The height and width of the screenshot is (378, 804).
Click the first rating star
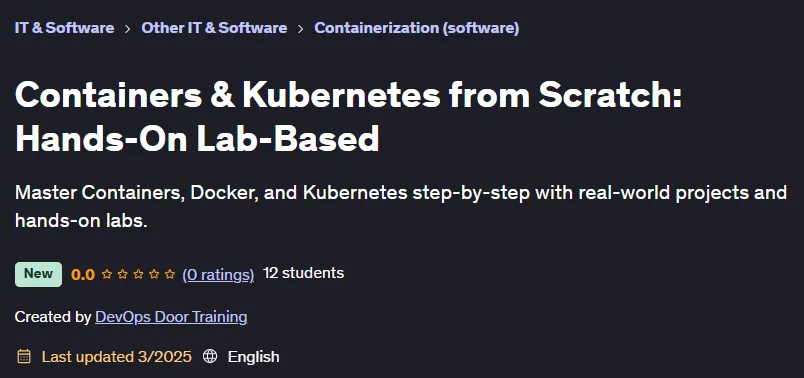point(107,274)
